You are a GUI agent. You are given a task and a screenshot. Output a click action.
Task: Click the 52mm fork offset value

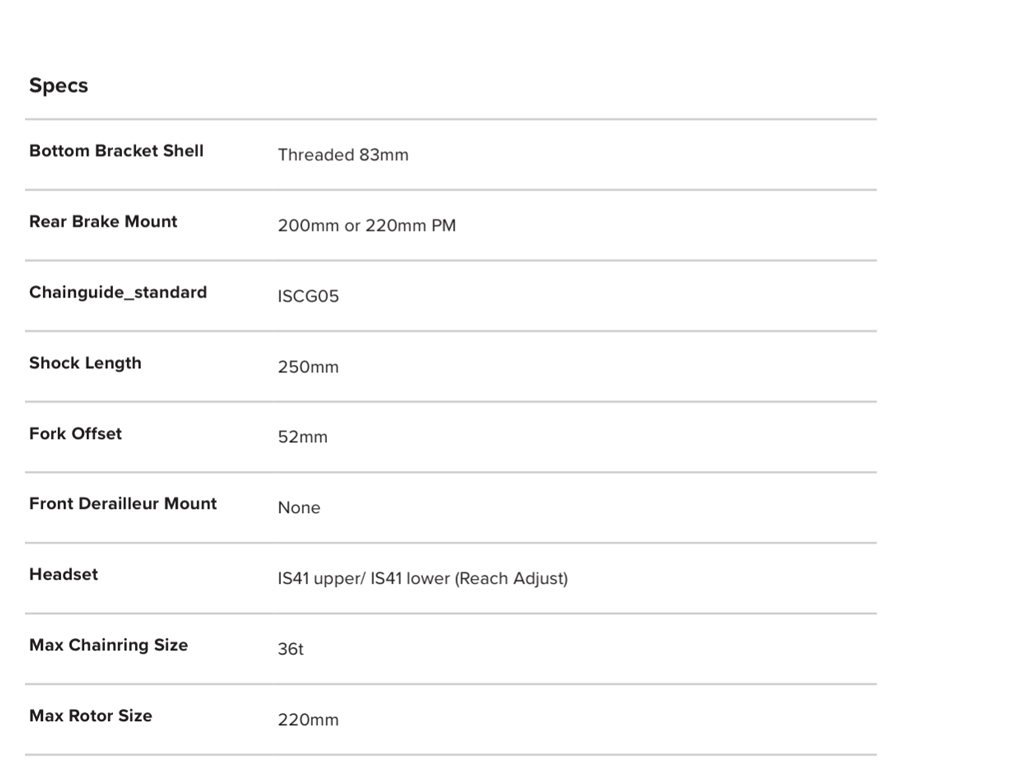(302, 437)
